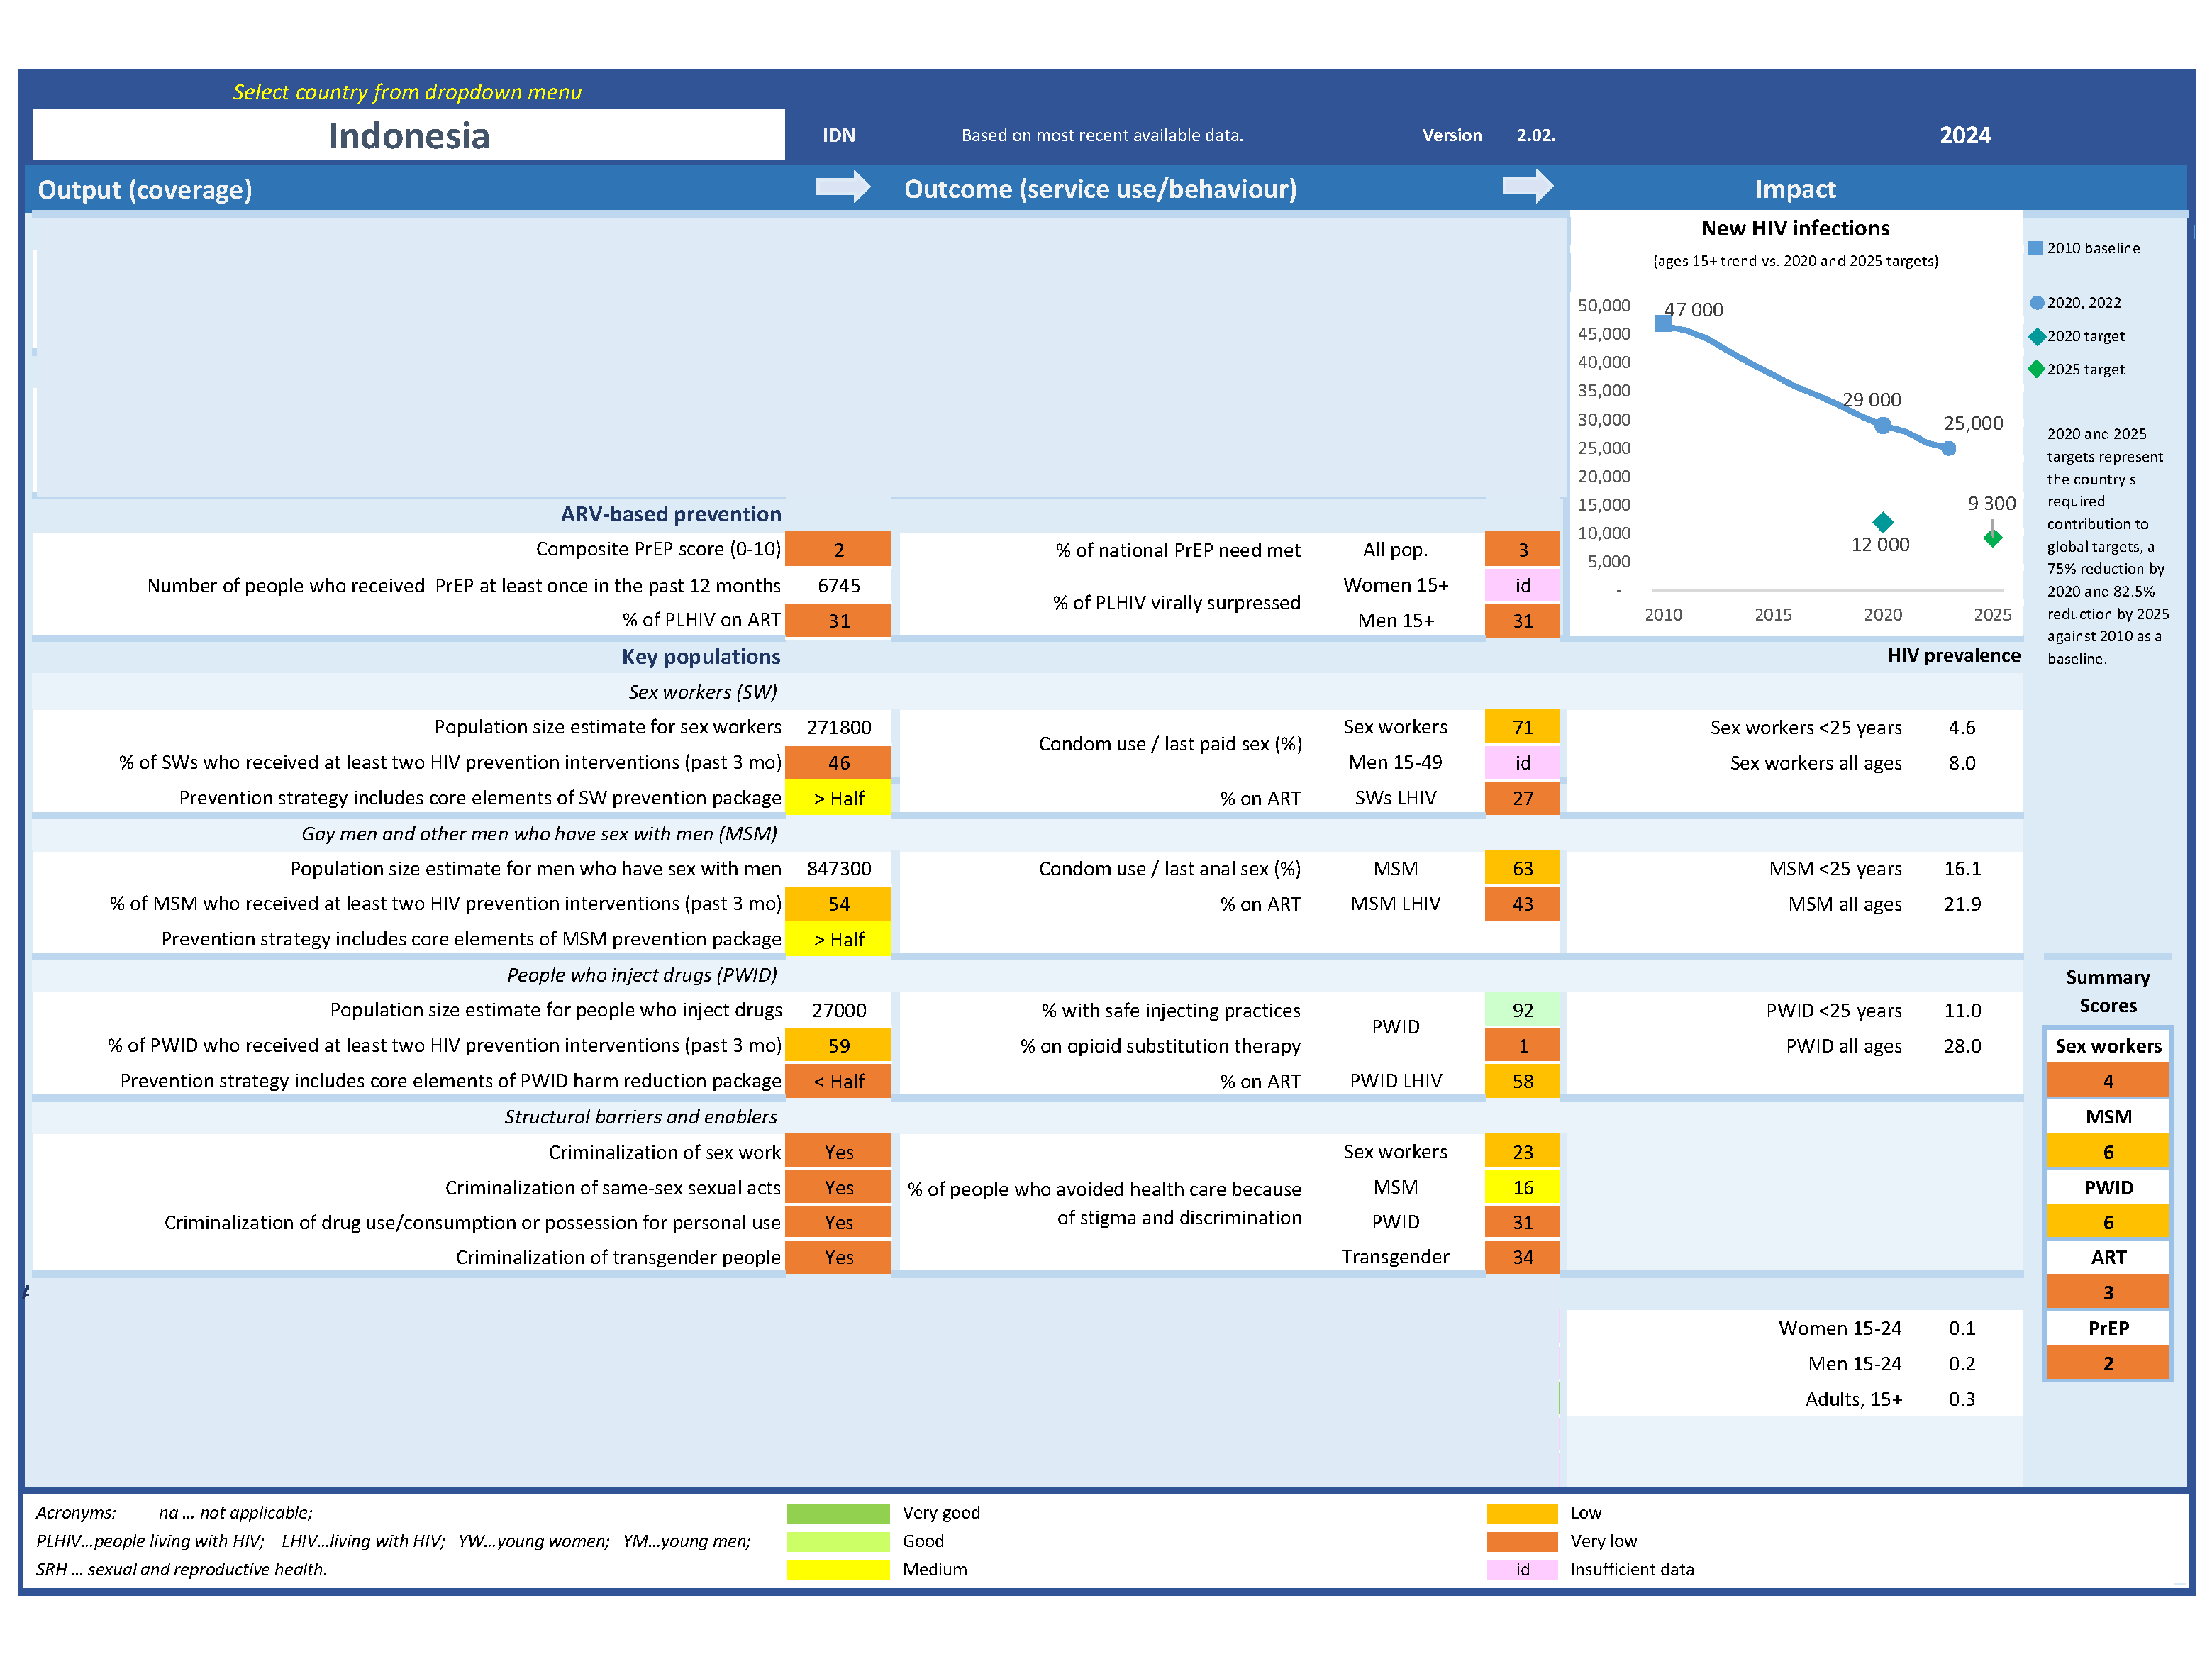Select the MSM prevention package > Half cell
This screenshot has width=2212, height=1659.
tap(838, 940)
